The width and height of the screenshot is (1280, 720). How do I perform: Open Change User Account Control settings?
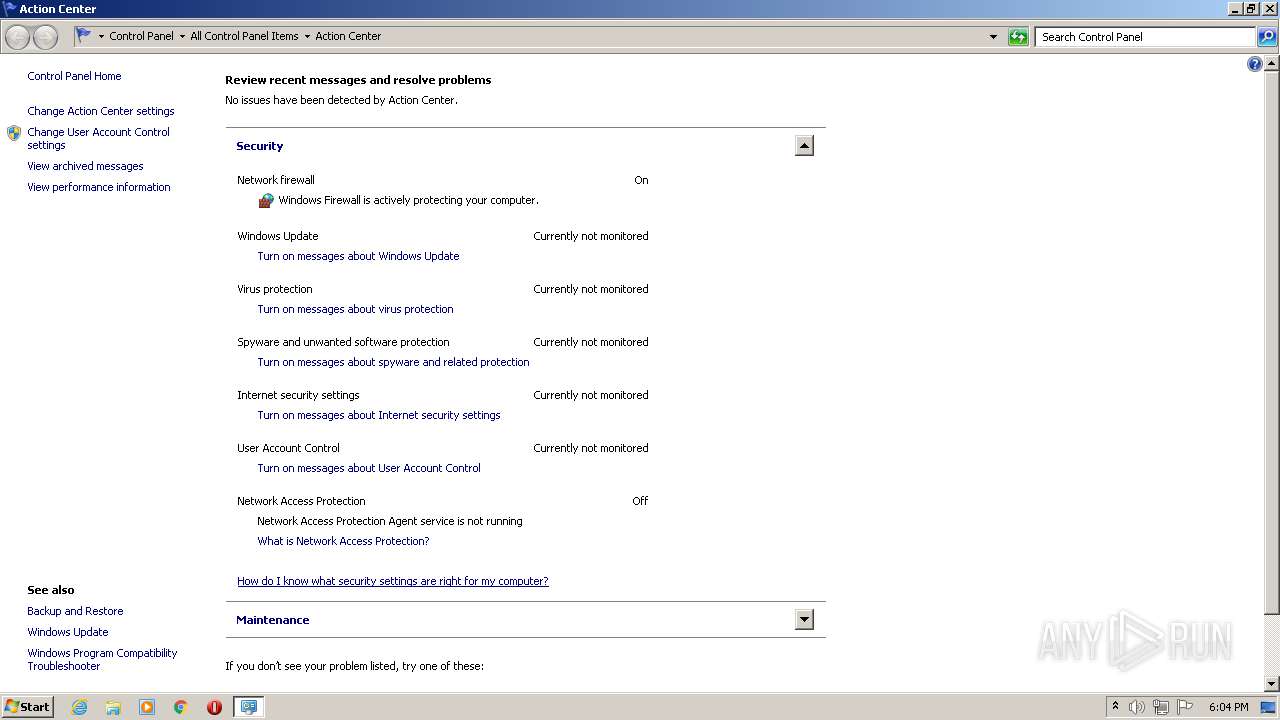(98, 138)
